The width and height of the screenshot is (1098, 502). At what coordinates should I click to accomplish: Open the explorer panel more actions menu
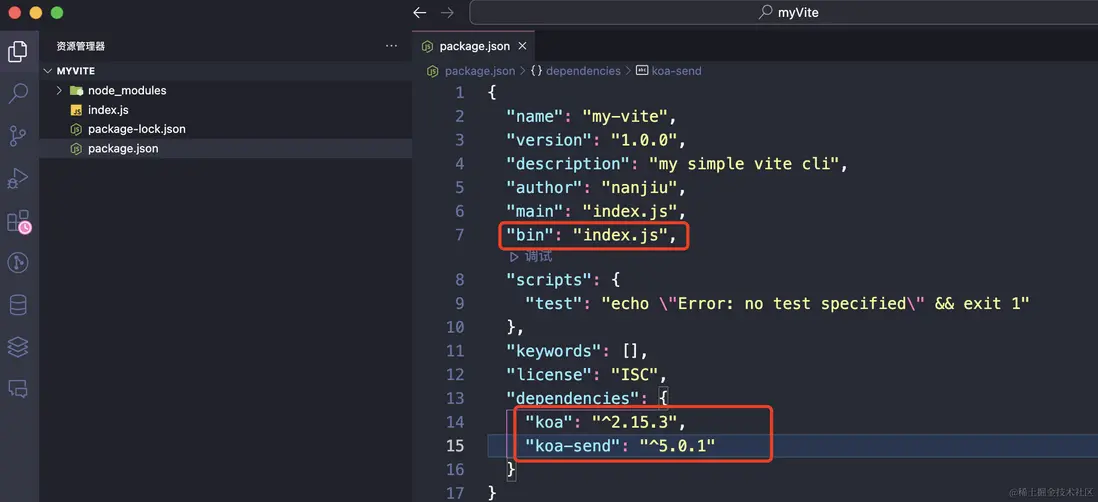point(391,46)
